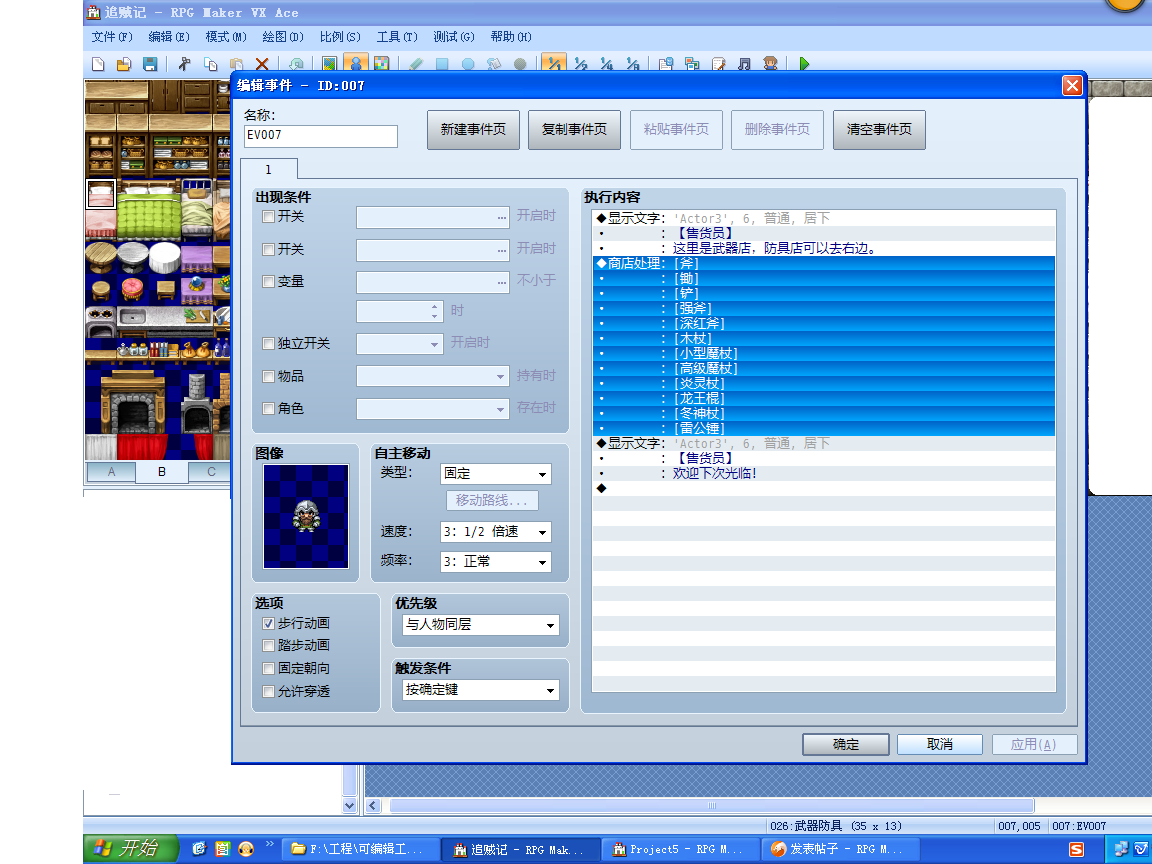The image size is (1152, 864).
Task: Enable the 角色 condition checkbox
Action: pos(268,408)
